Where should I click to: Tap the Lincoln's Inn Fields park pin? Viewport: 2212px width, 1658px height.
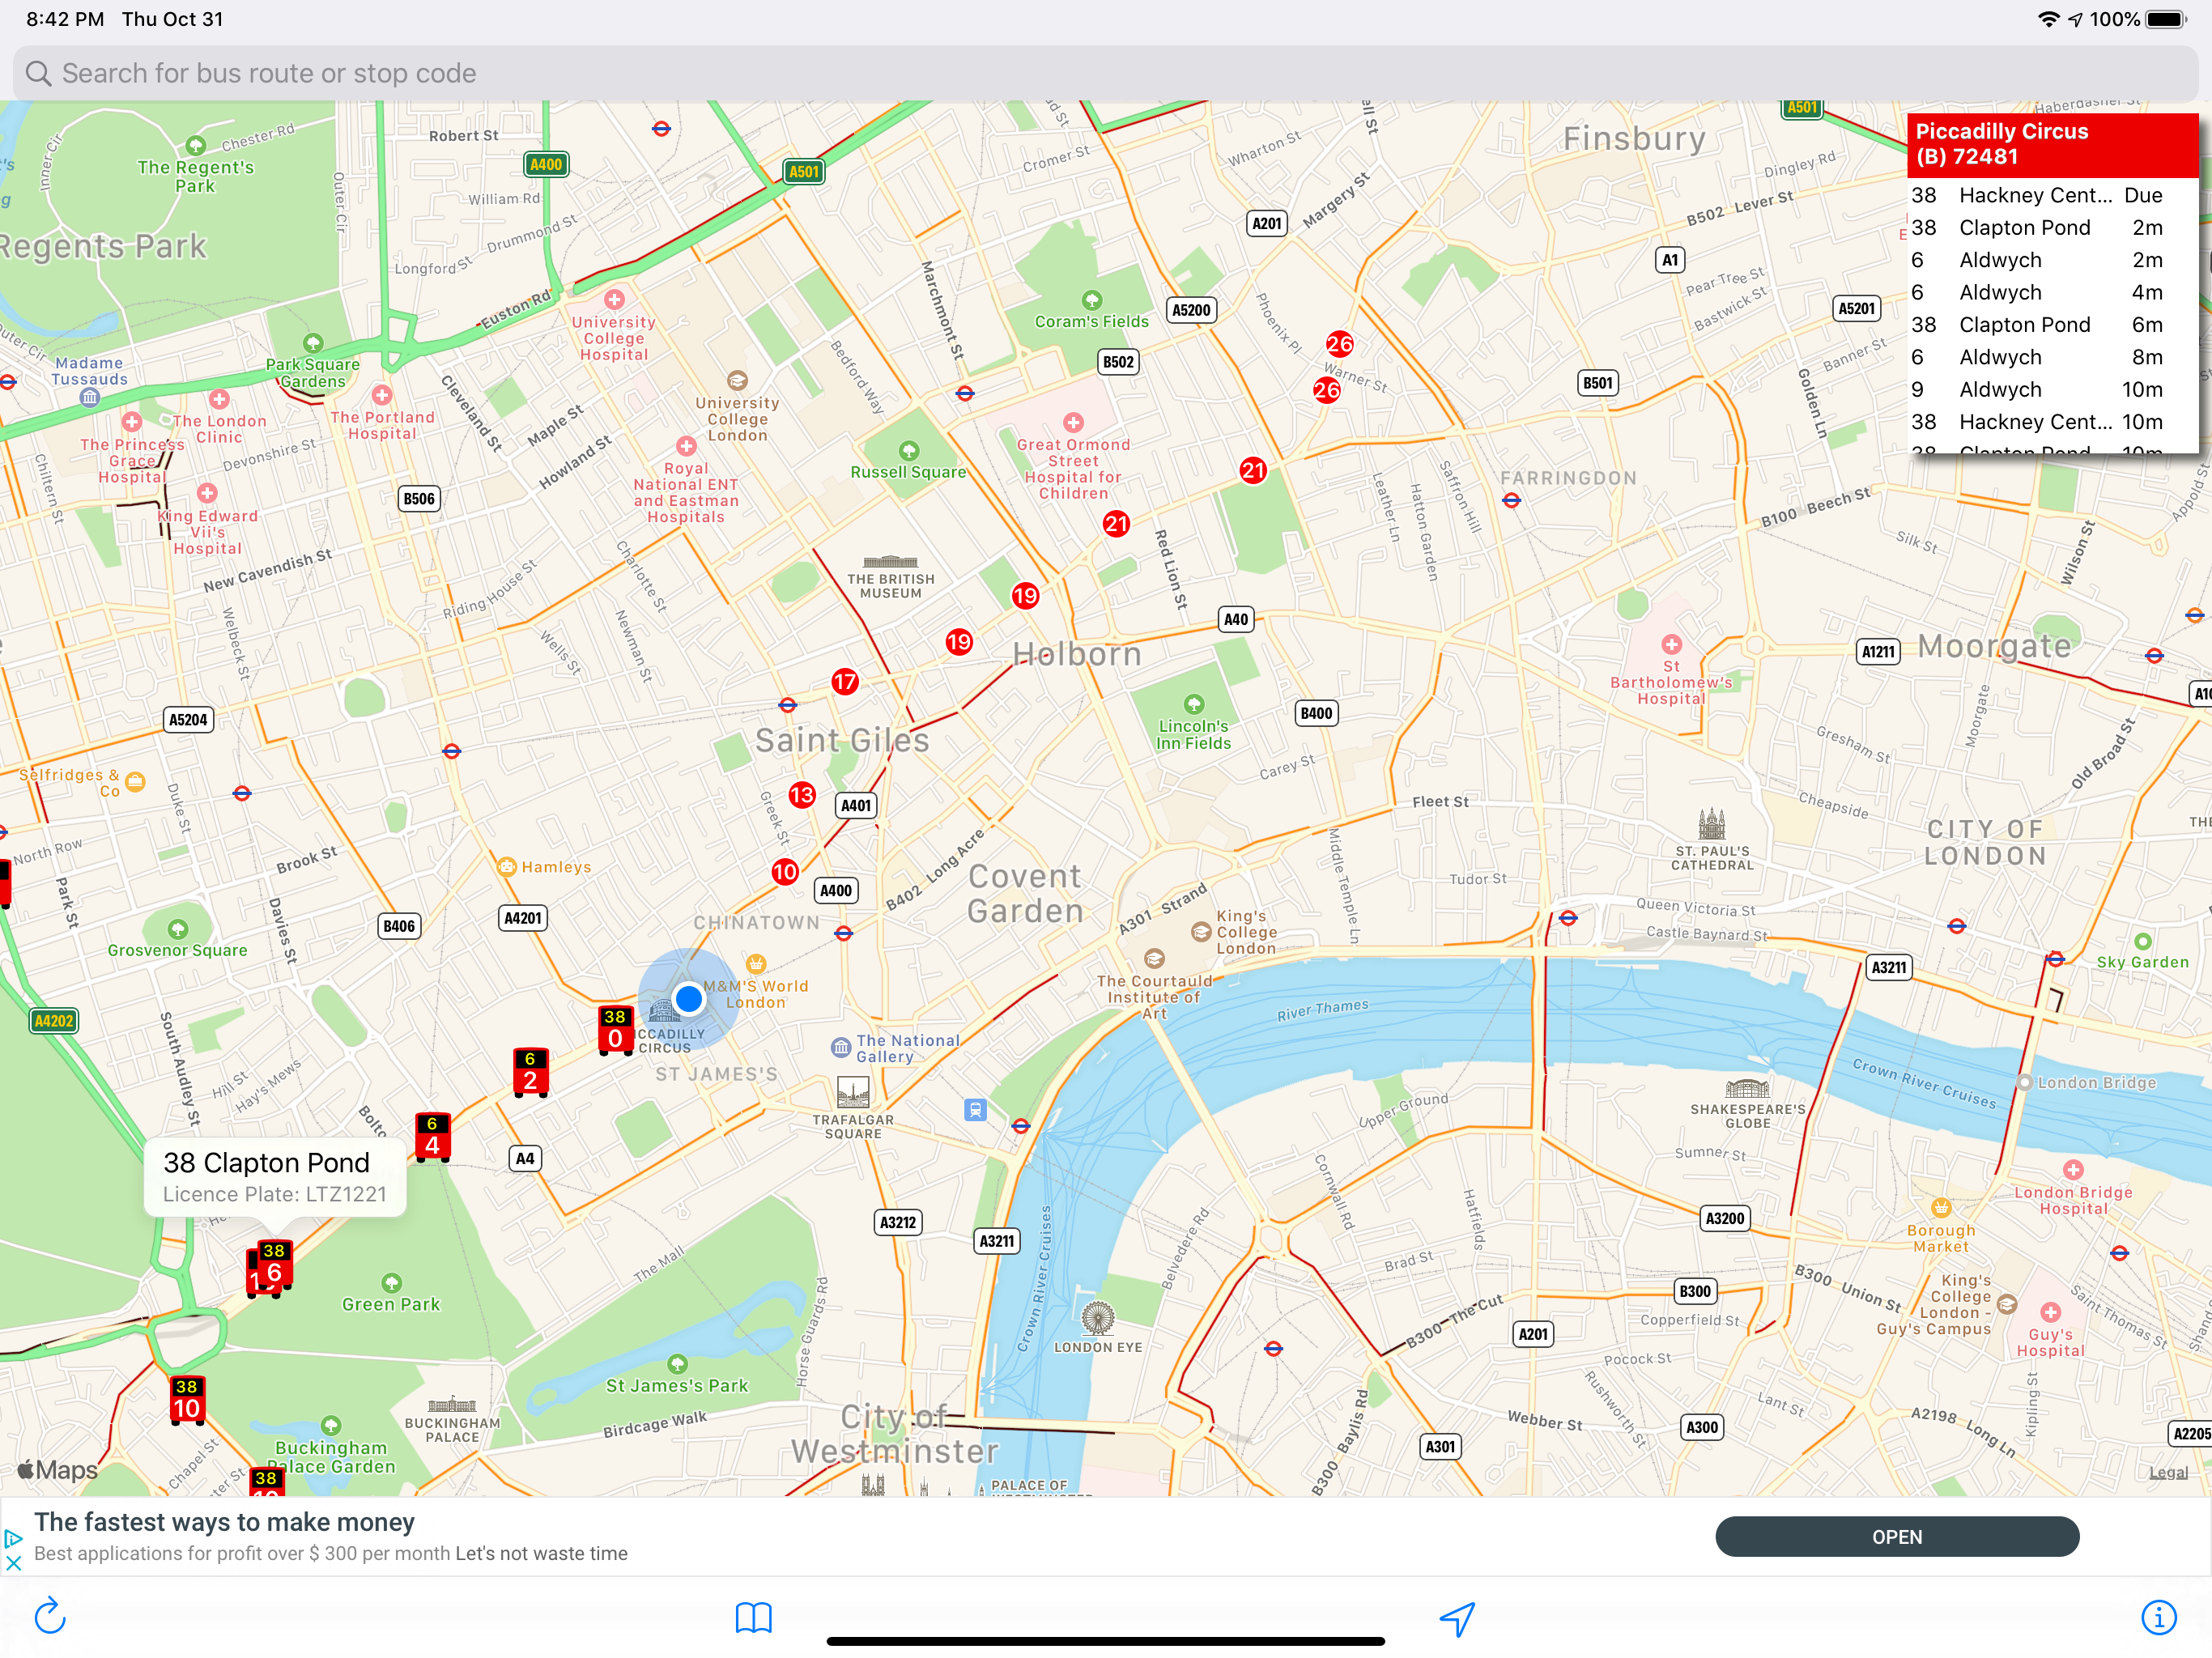click(1193, 704)
